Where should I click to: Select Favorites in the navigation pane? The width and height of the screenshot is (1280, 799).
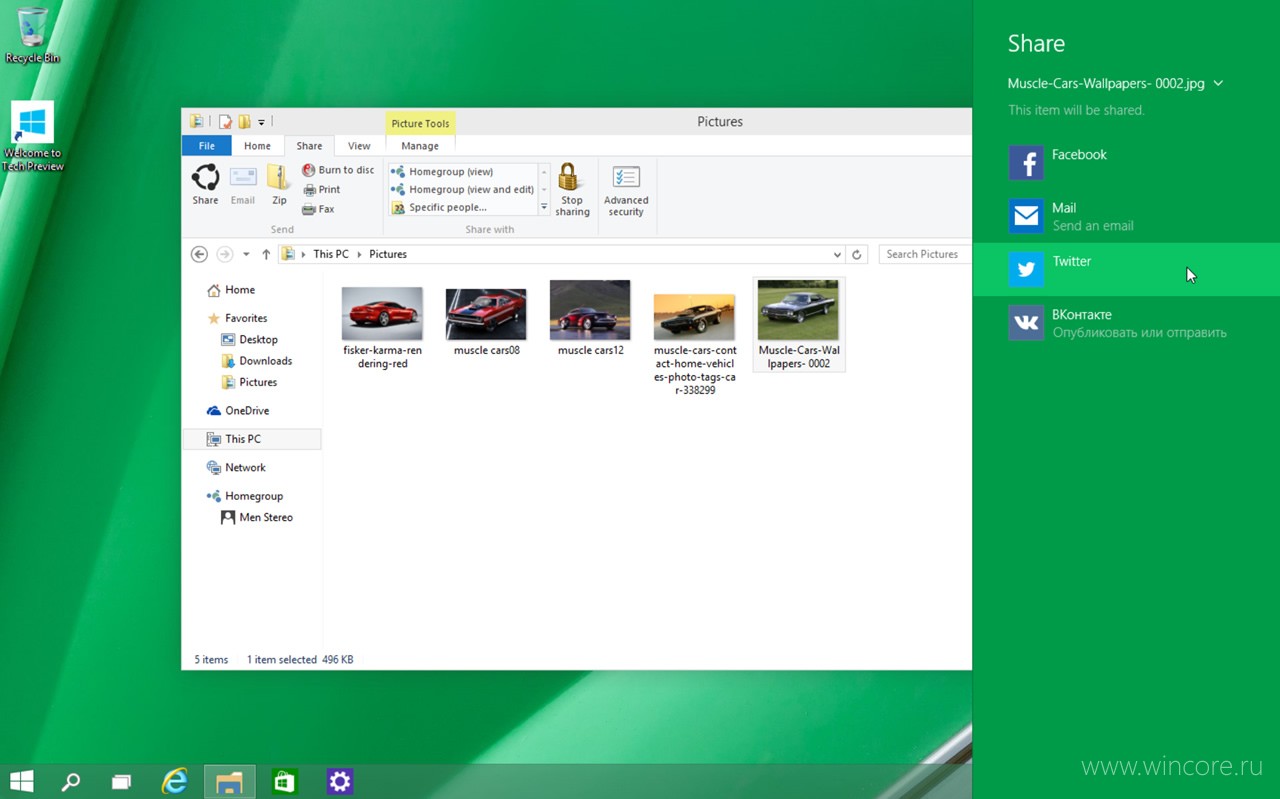coord(237,318)
